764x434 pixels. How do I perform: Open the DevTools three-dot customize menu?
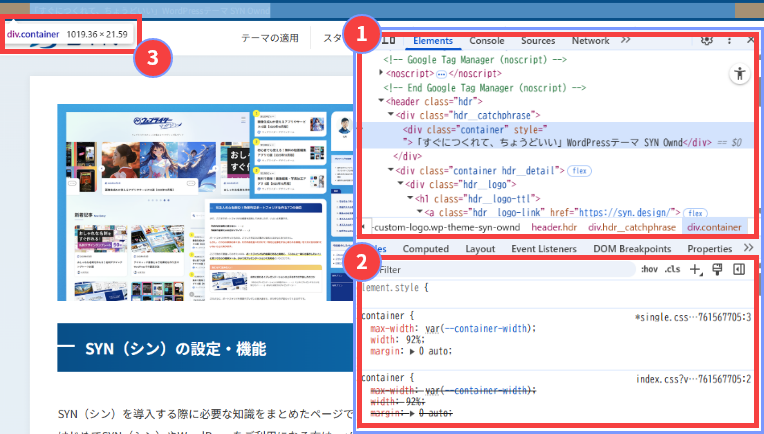point(729,41)
